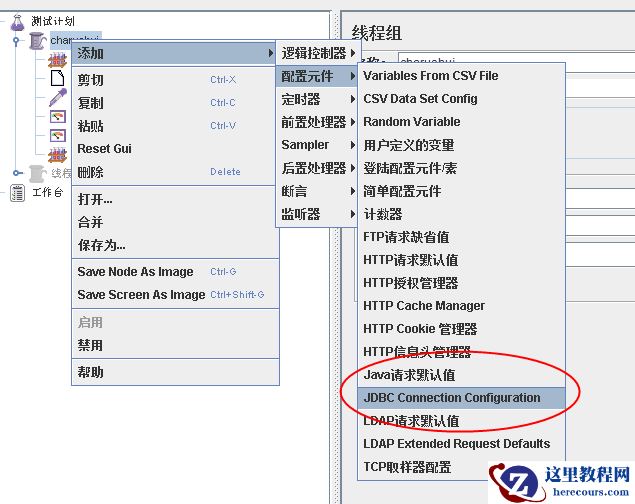
Task: Click the disabled grey thread group icon
Action: (x=37, y=173)
